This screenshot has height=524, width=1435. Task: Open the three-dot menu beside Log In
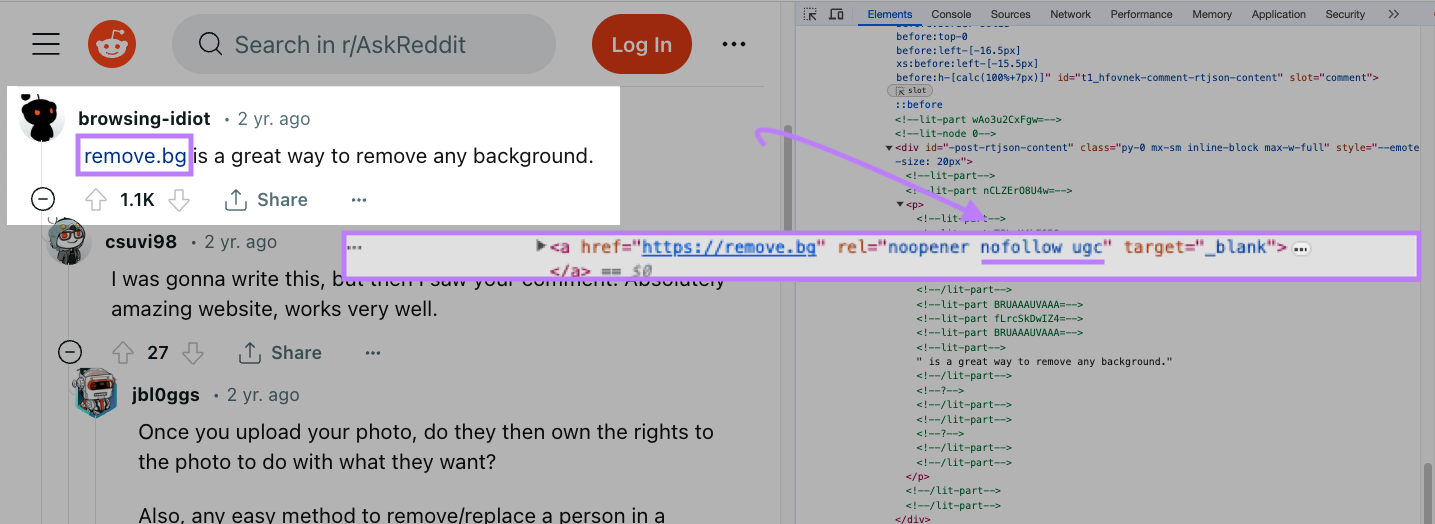coord(734,44)
